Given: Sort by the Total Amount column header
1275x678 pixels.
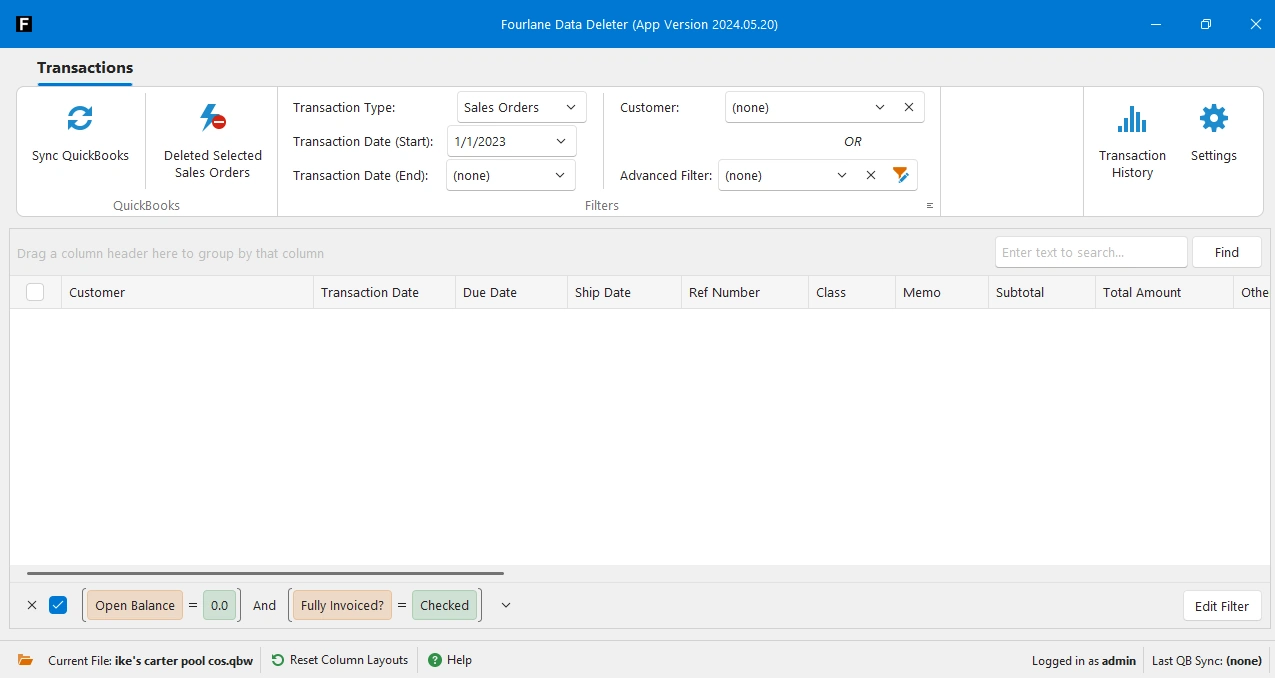Looking at the screenshot, I should (1165, 292).
